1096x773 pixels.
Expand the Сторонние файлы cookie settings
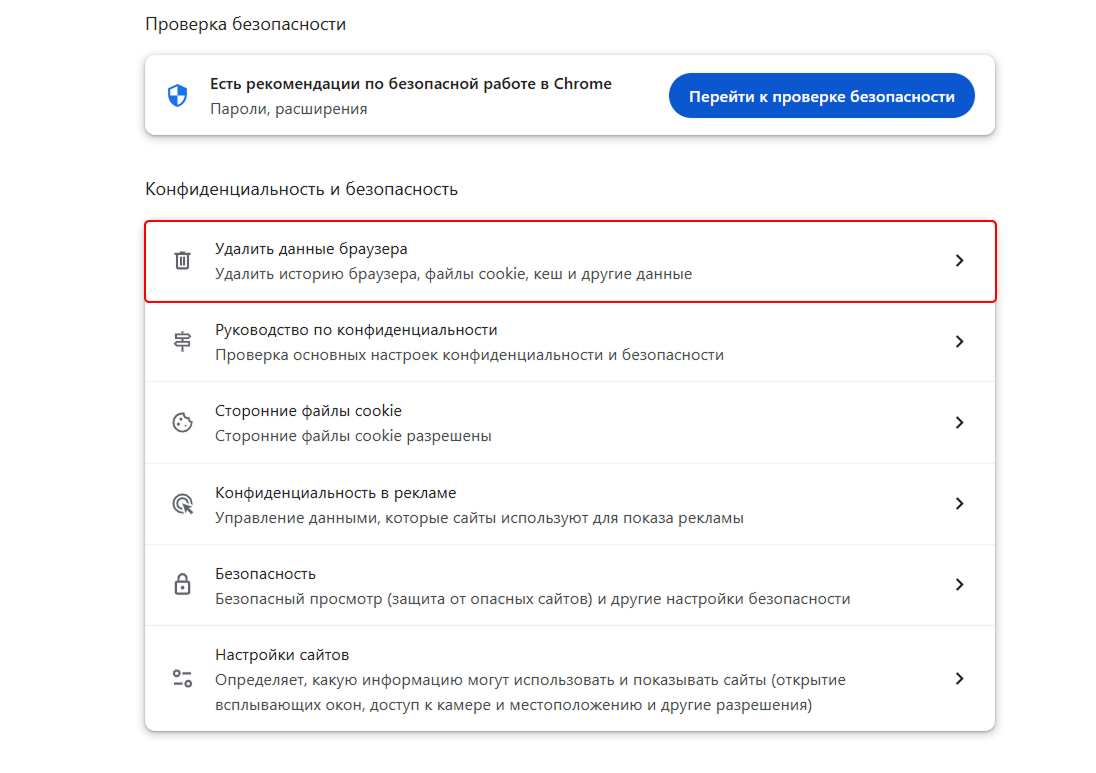959,422
